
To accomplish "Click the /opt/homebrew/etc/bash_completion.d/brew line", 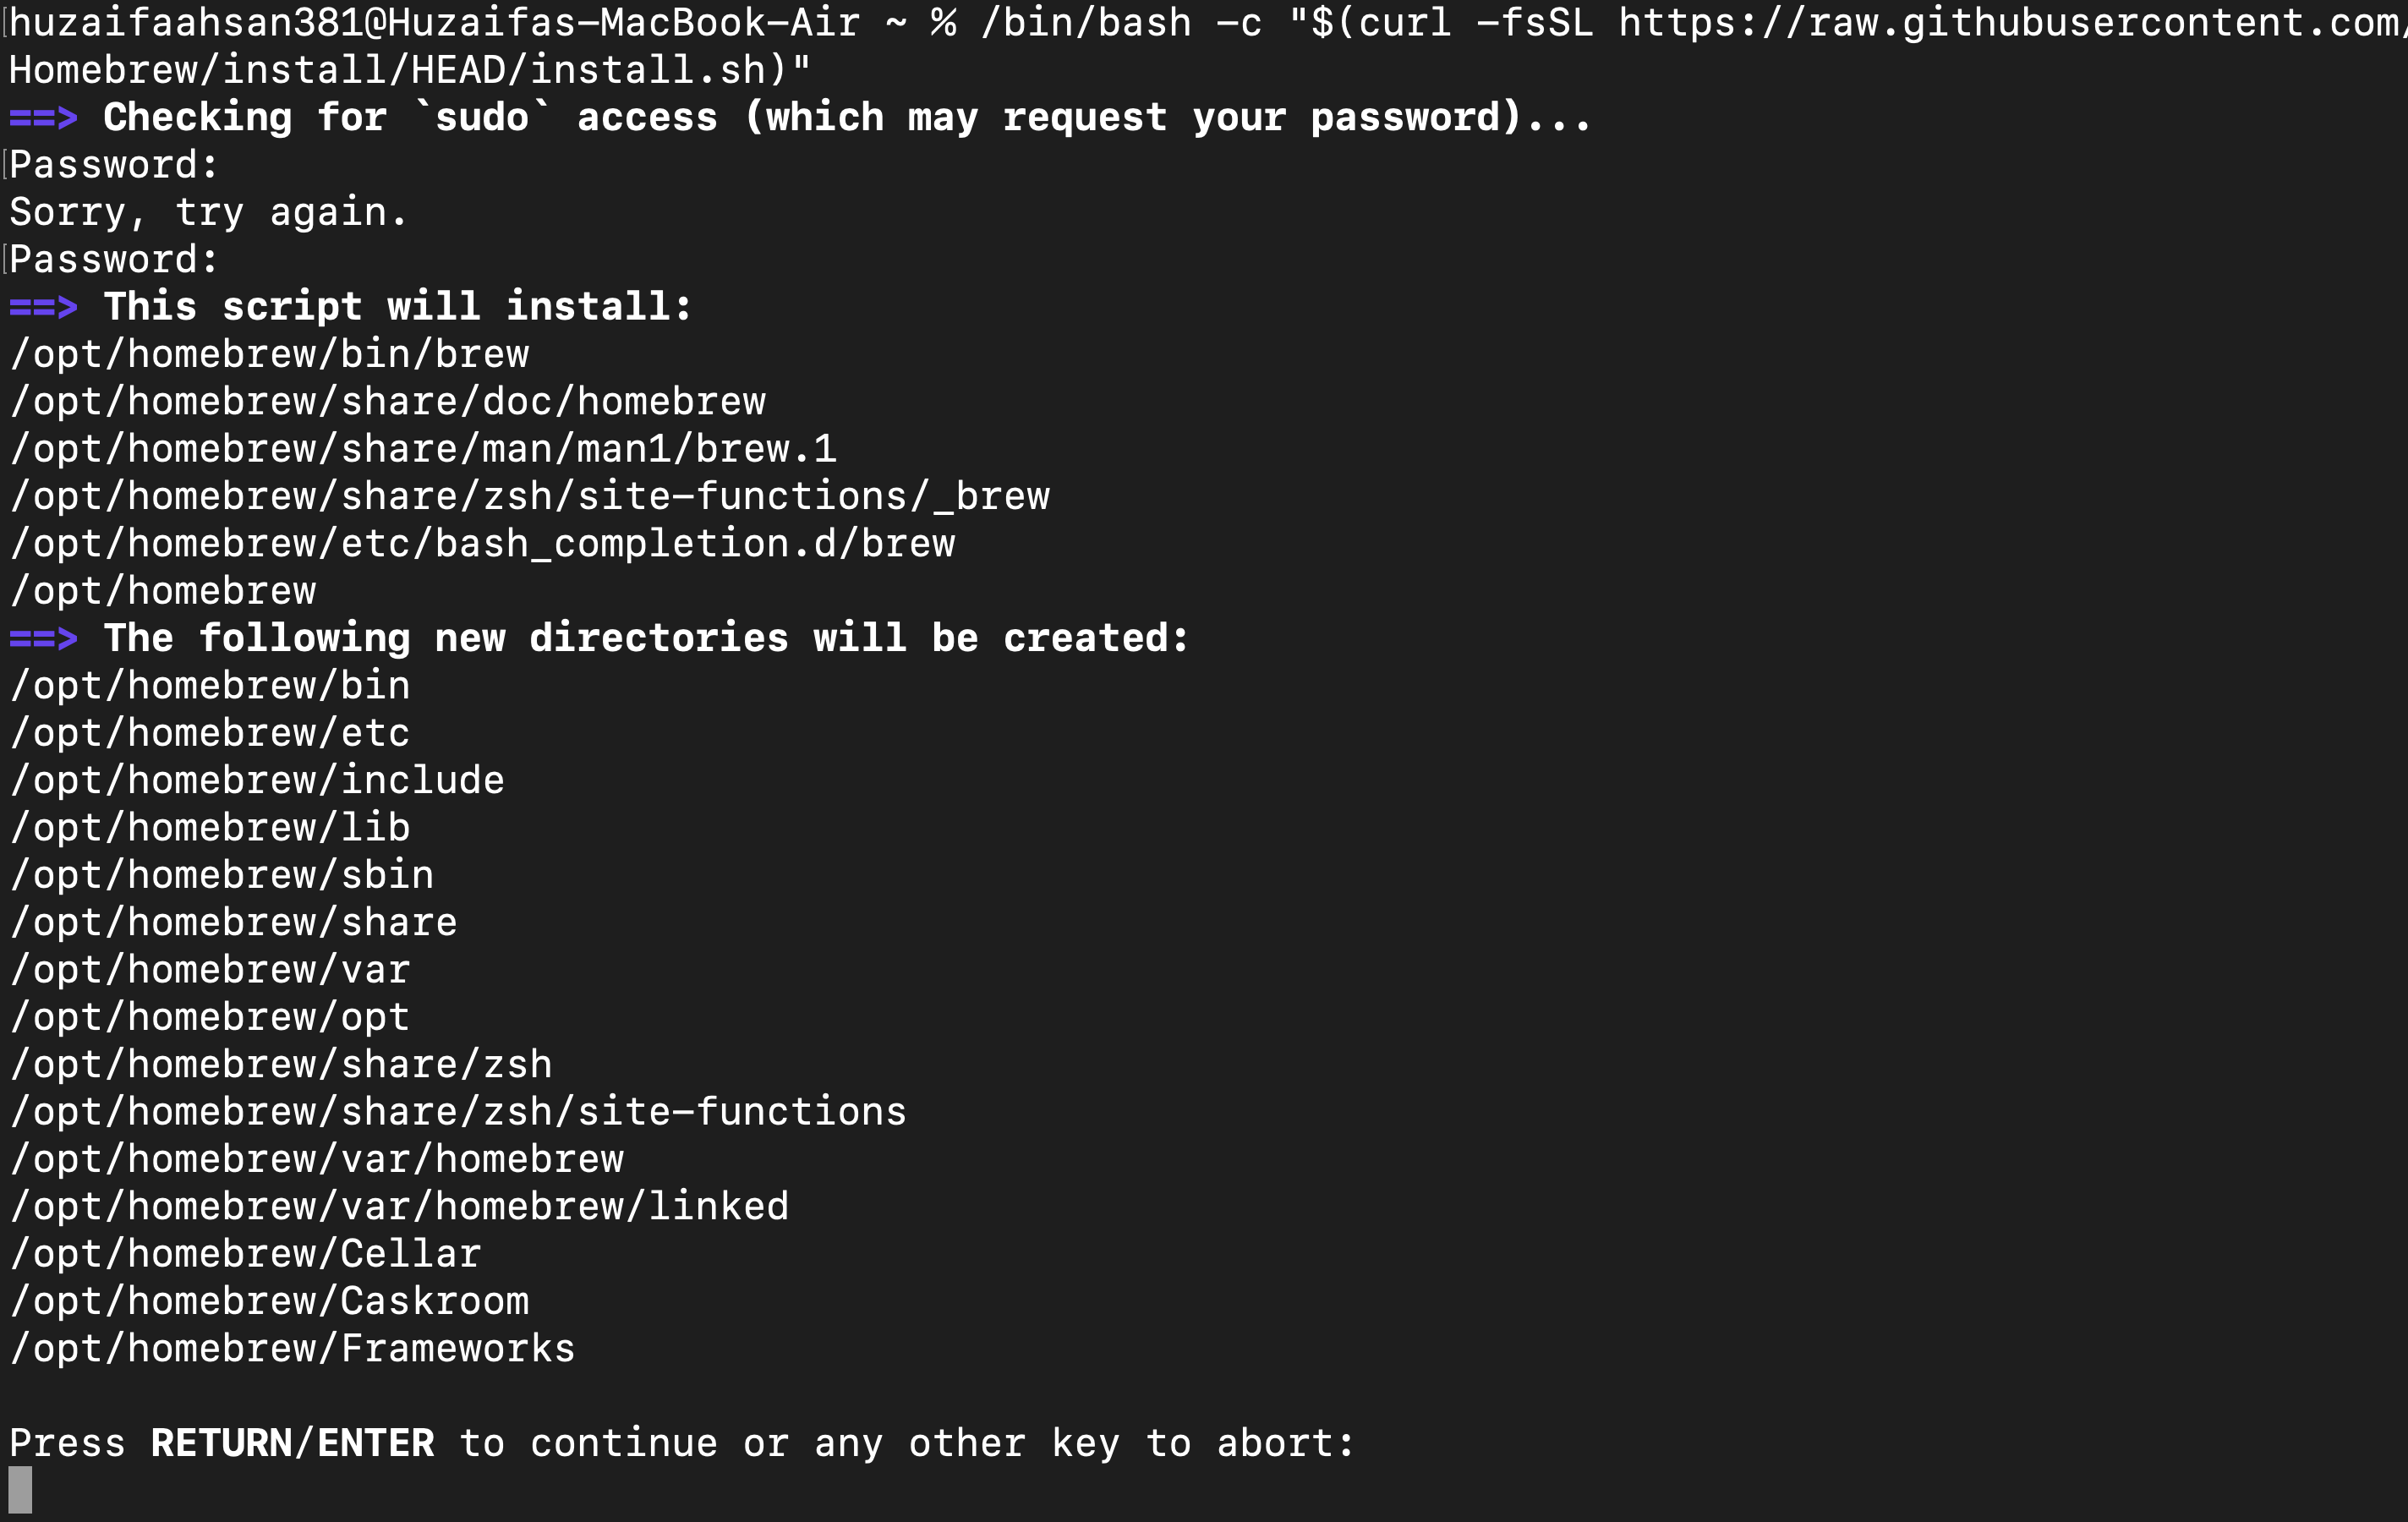I will tap(482, 544).
